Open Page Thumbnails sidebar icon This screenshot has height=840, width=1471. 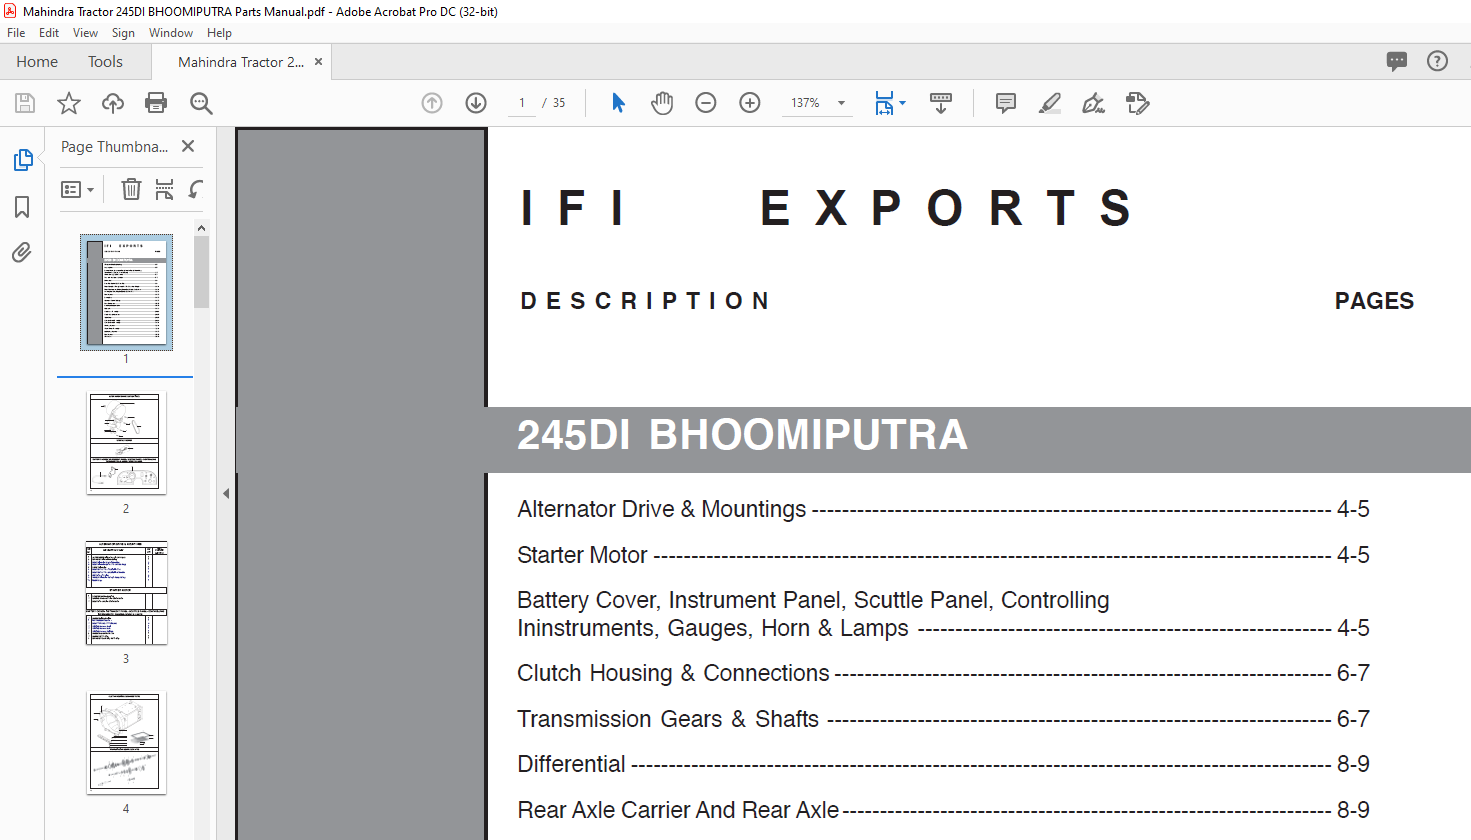tap(22, 160)
